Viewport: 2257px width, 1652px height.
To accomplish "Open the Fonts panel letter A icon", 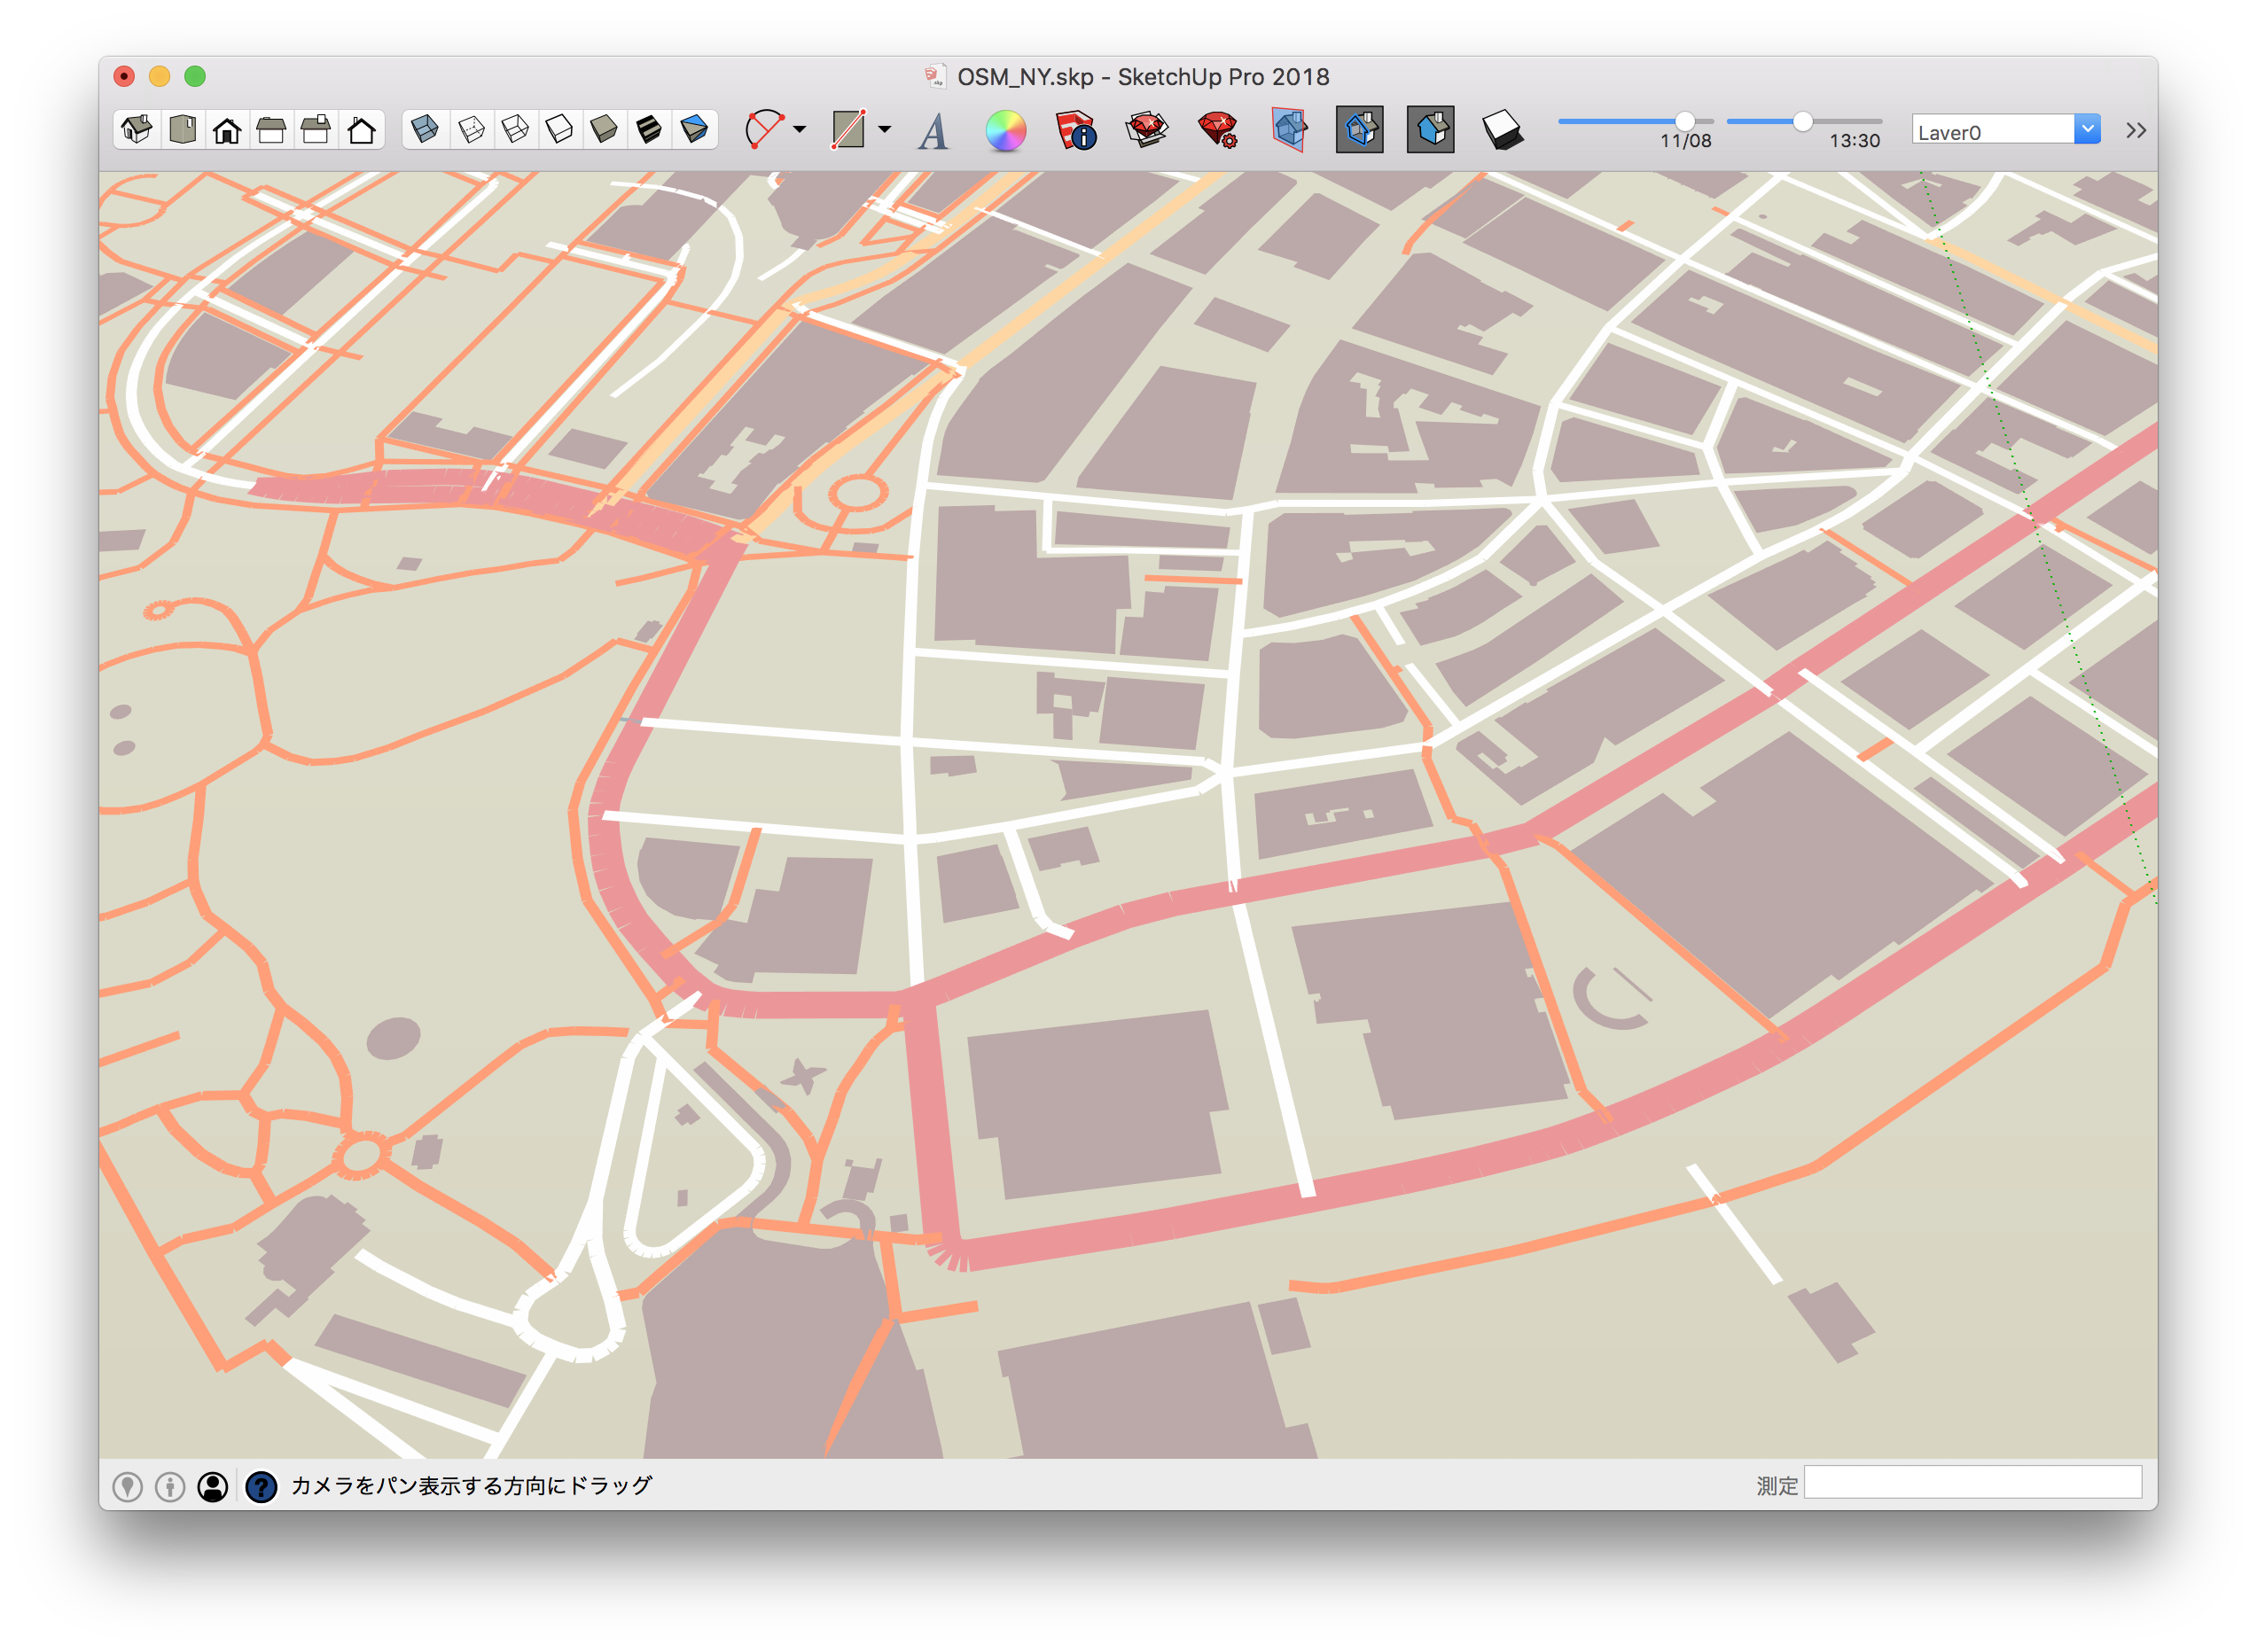I will [934, 131].
